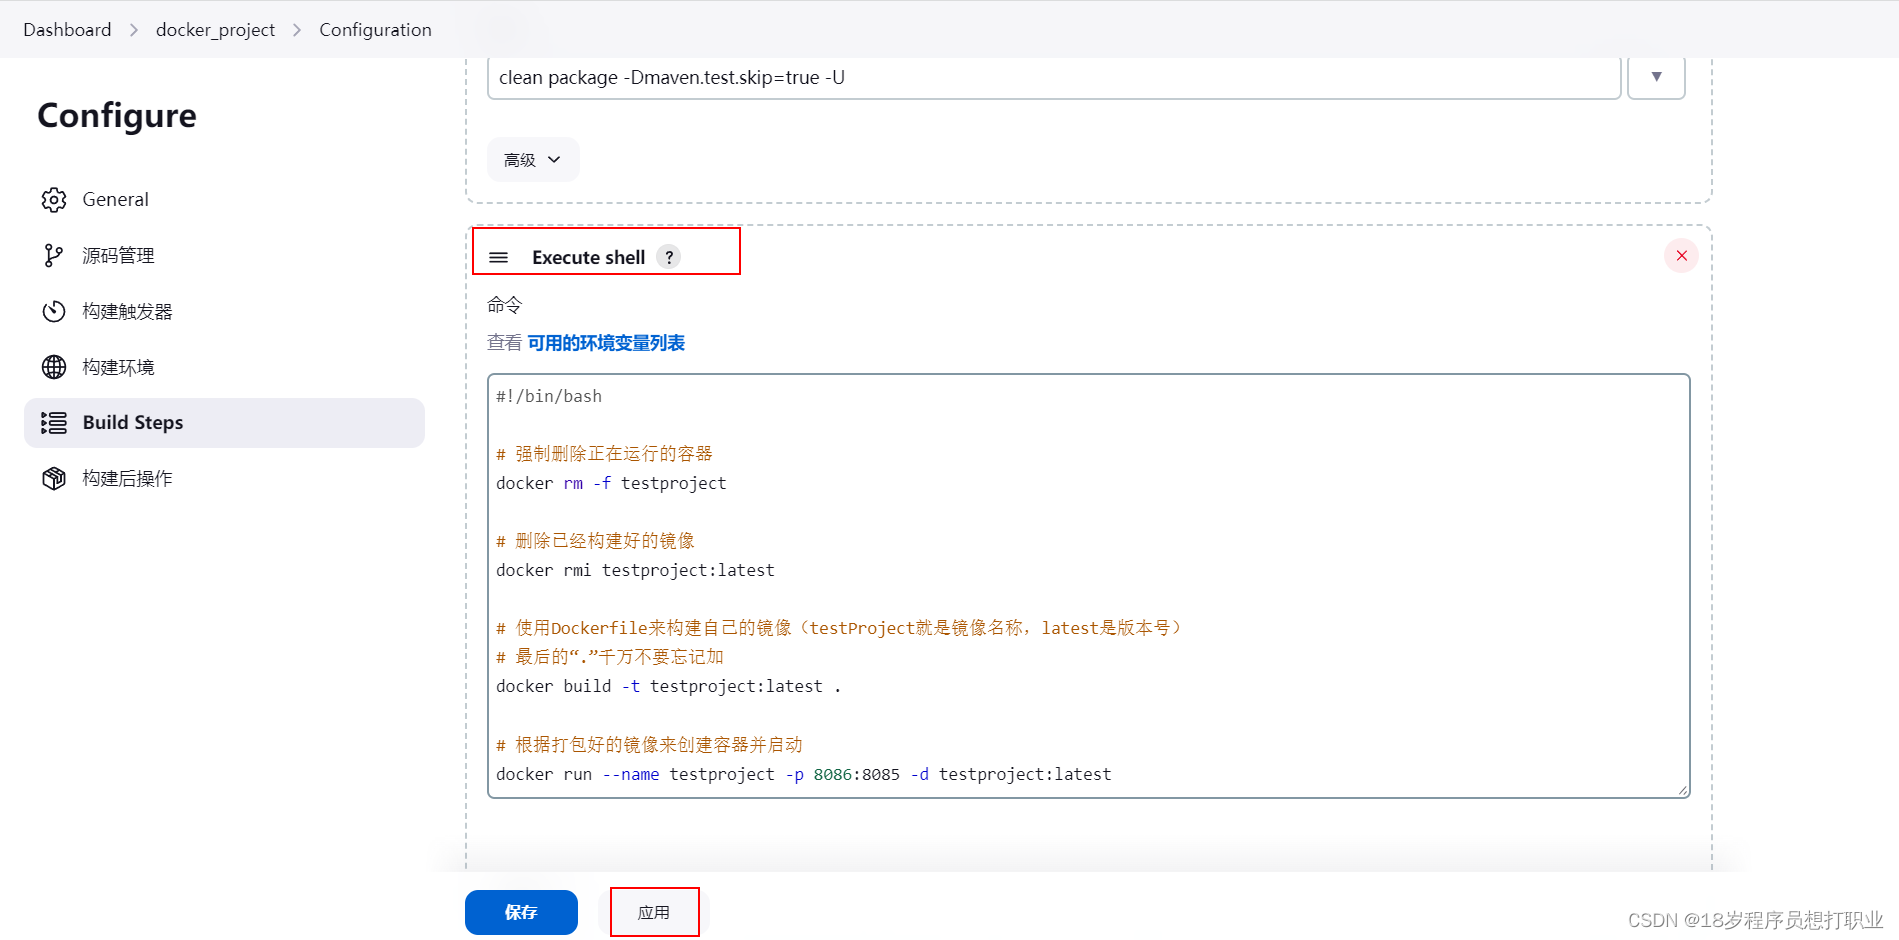
Task: Click the 'docker rm -f testproject' line
Action: (x=611, y=483)
